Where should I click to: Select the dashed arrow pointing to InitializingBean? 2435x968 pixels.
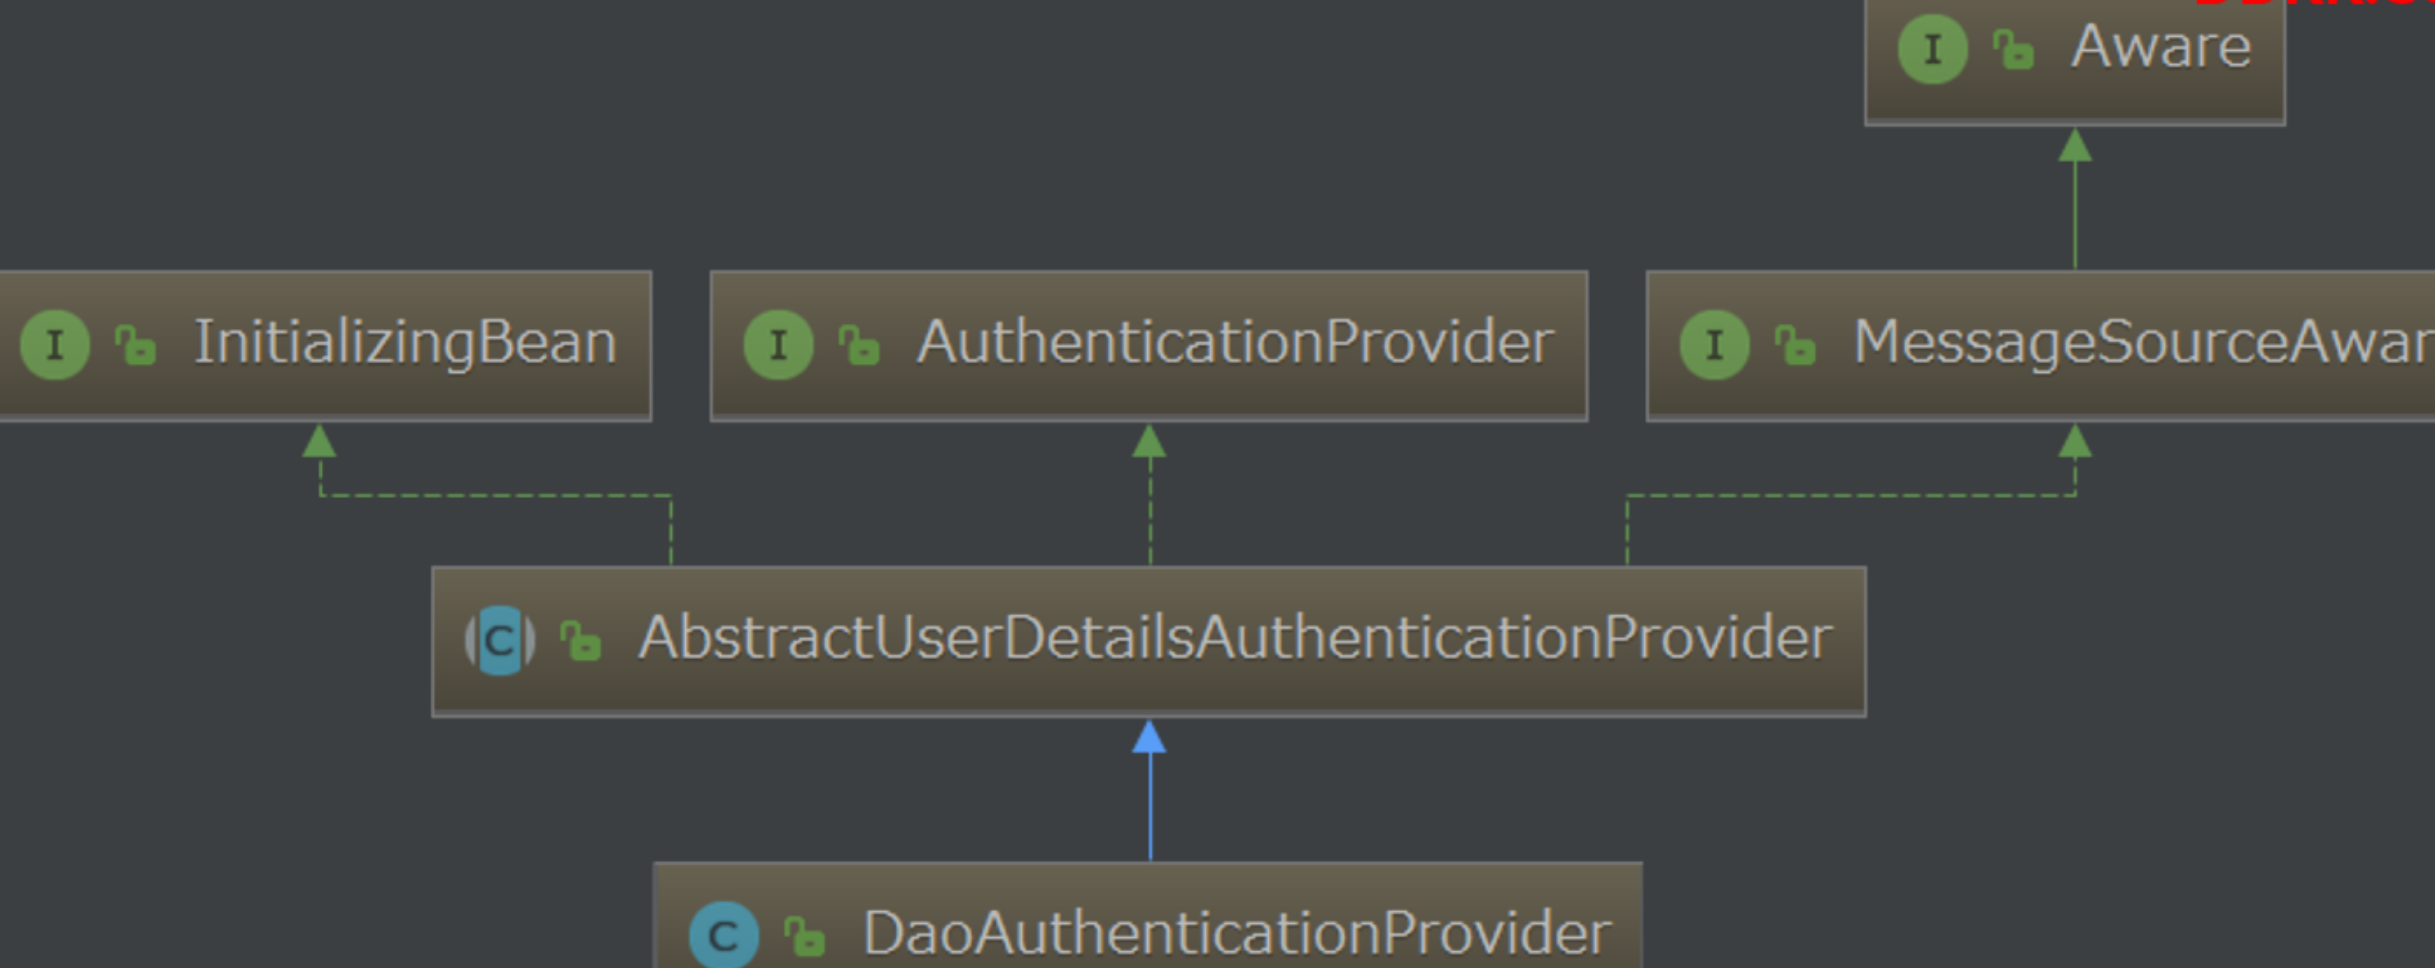pyautogui.click(x=495, y=495)
